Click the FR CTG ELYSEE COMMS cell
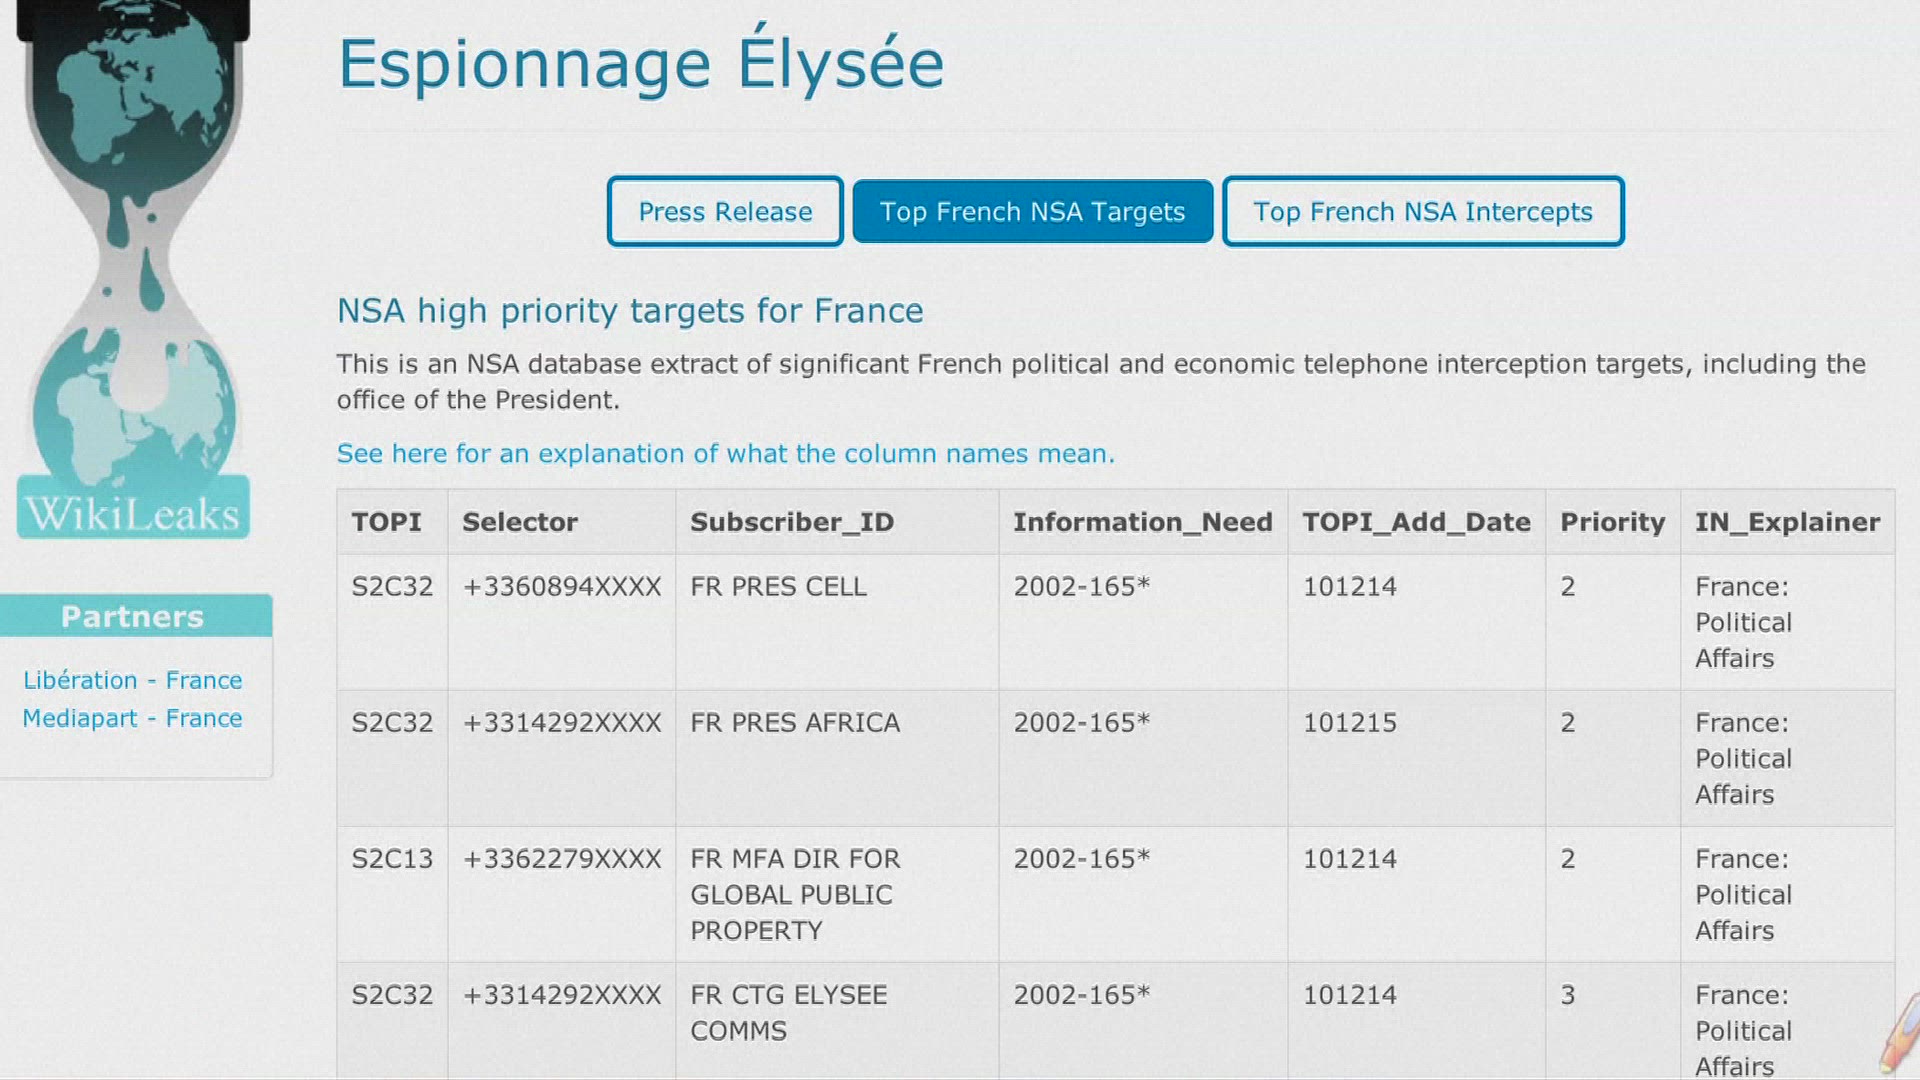The image size is (1920, 1080). point(788,1013)
